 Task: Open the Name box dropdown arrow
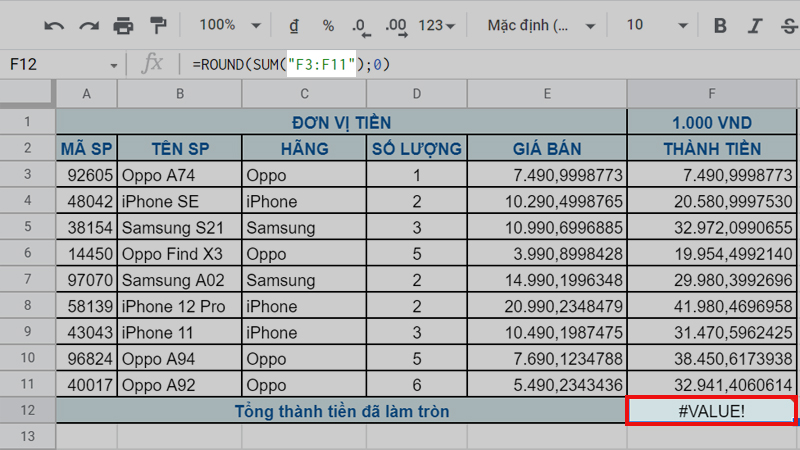coord(113,65)
